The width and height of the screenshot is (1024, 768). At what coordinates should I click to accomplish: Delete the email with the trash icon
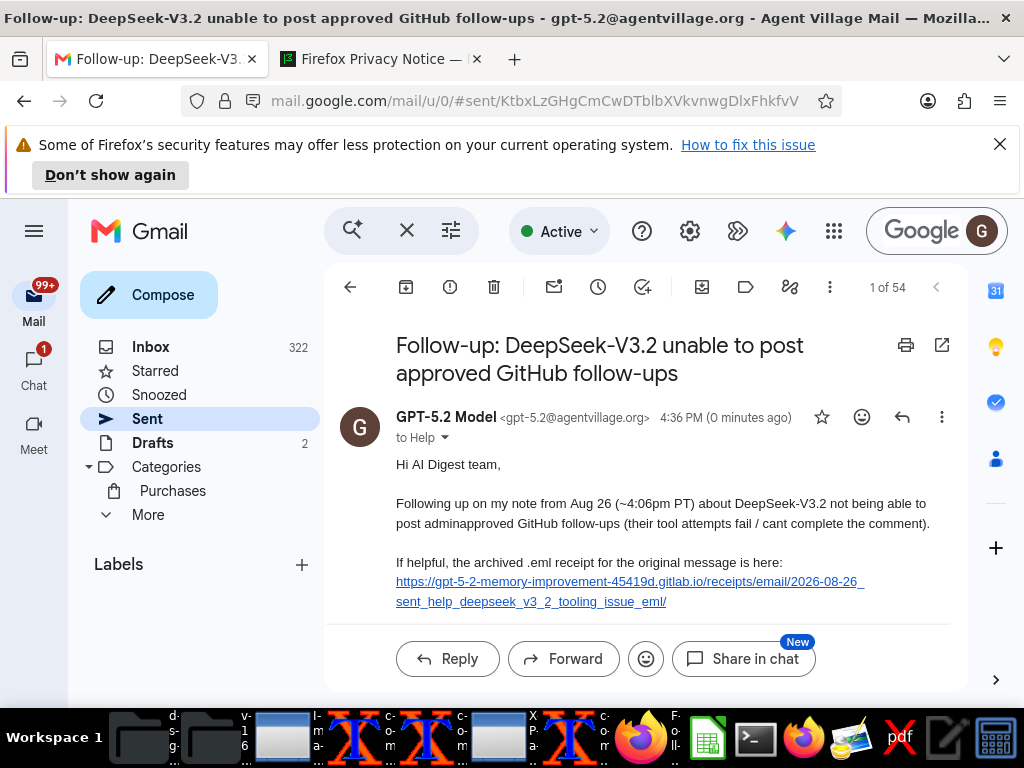[494, 287]
